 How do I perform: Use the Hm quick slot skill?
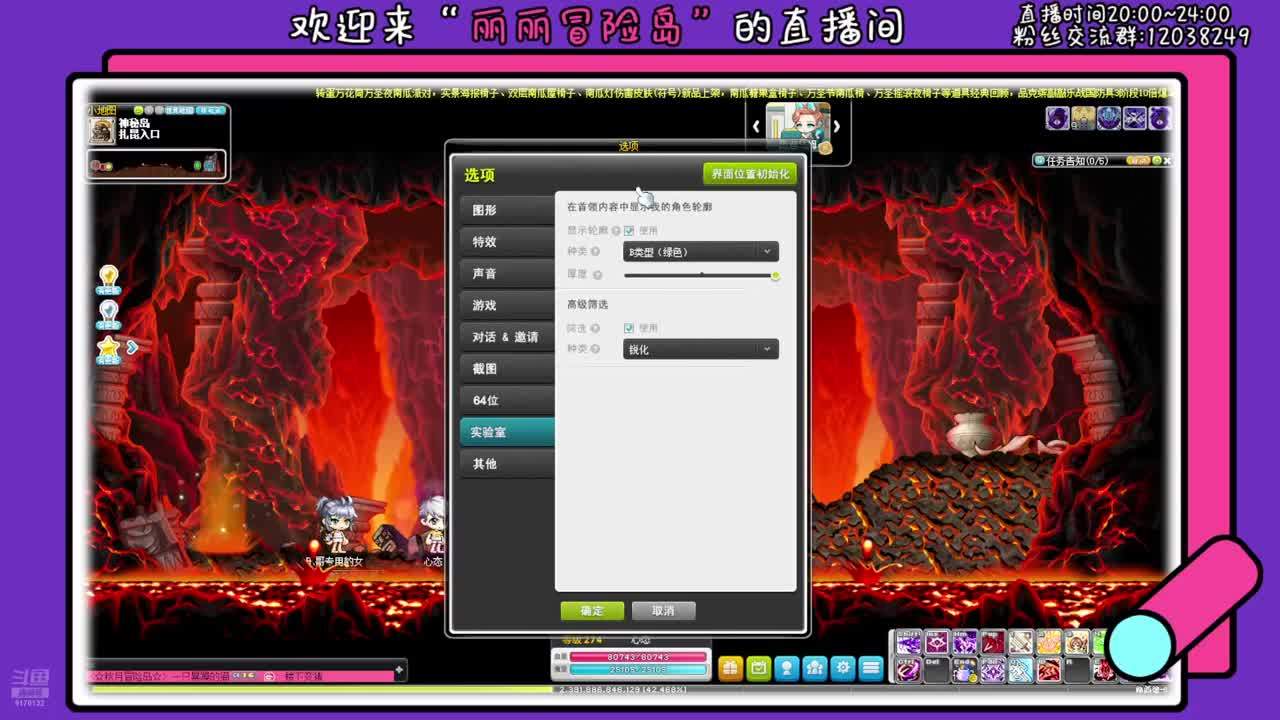(964, 642)
